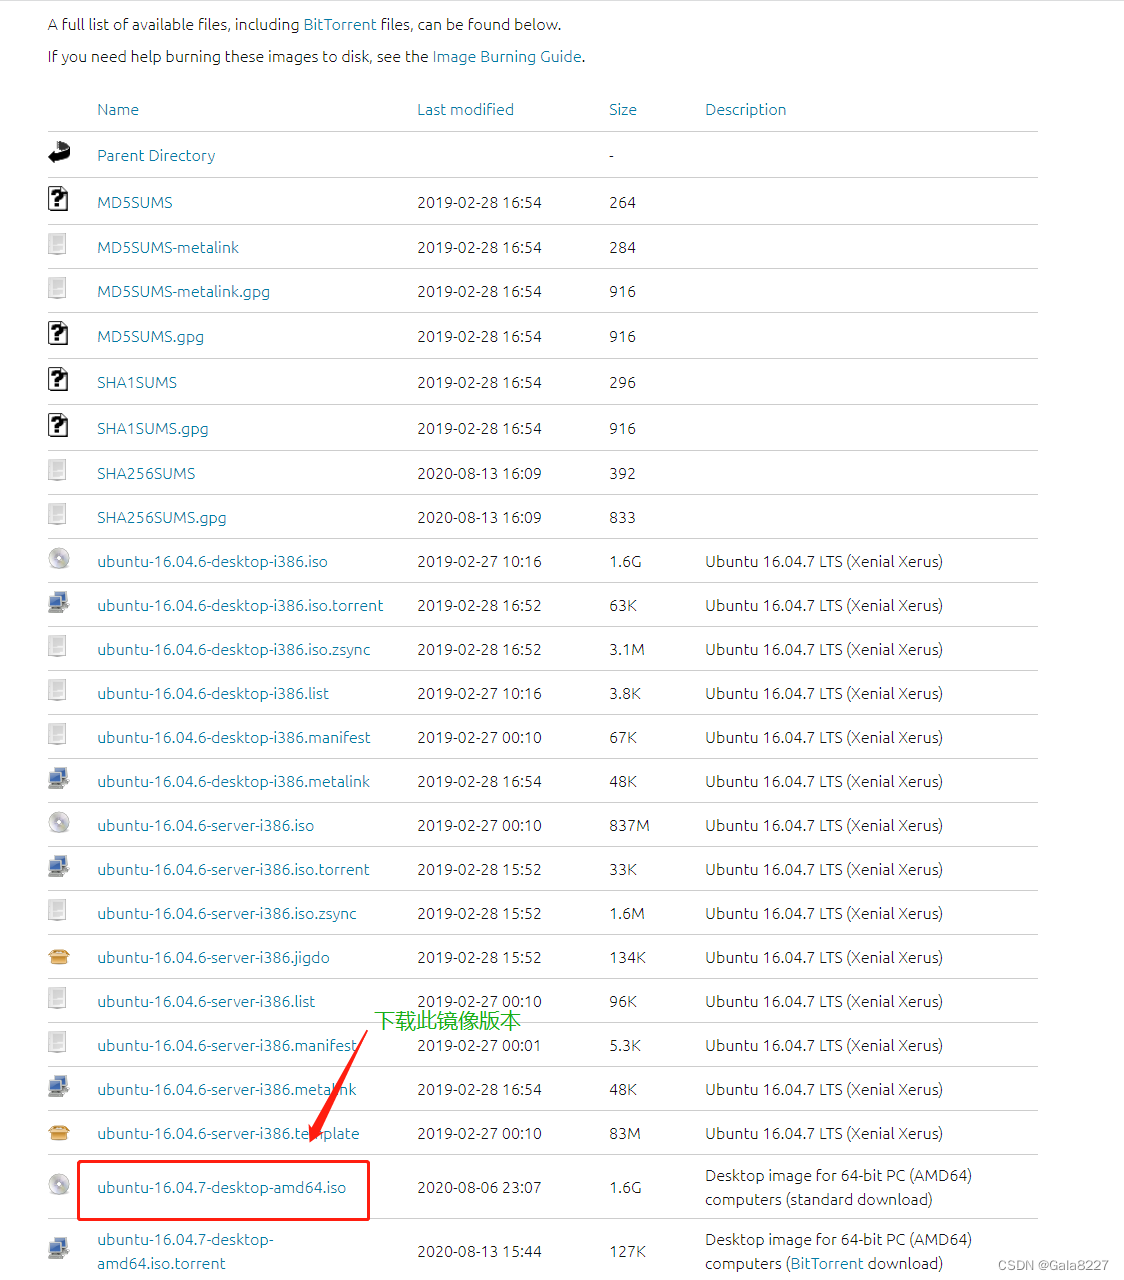1124x1280 pixels.
Task: Open ubuntu-16.04.6-server-i386.manifest link
Action: [x=227, y=1045]
